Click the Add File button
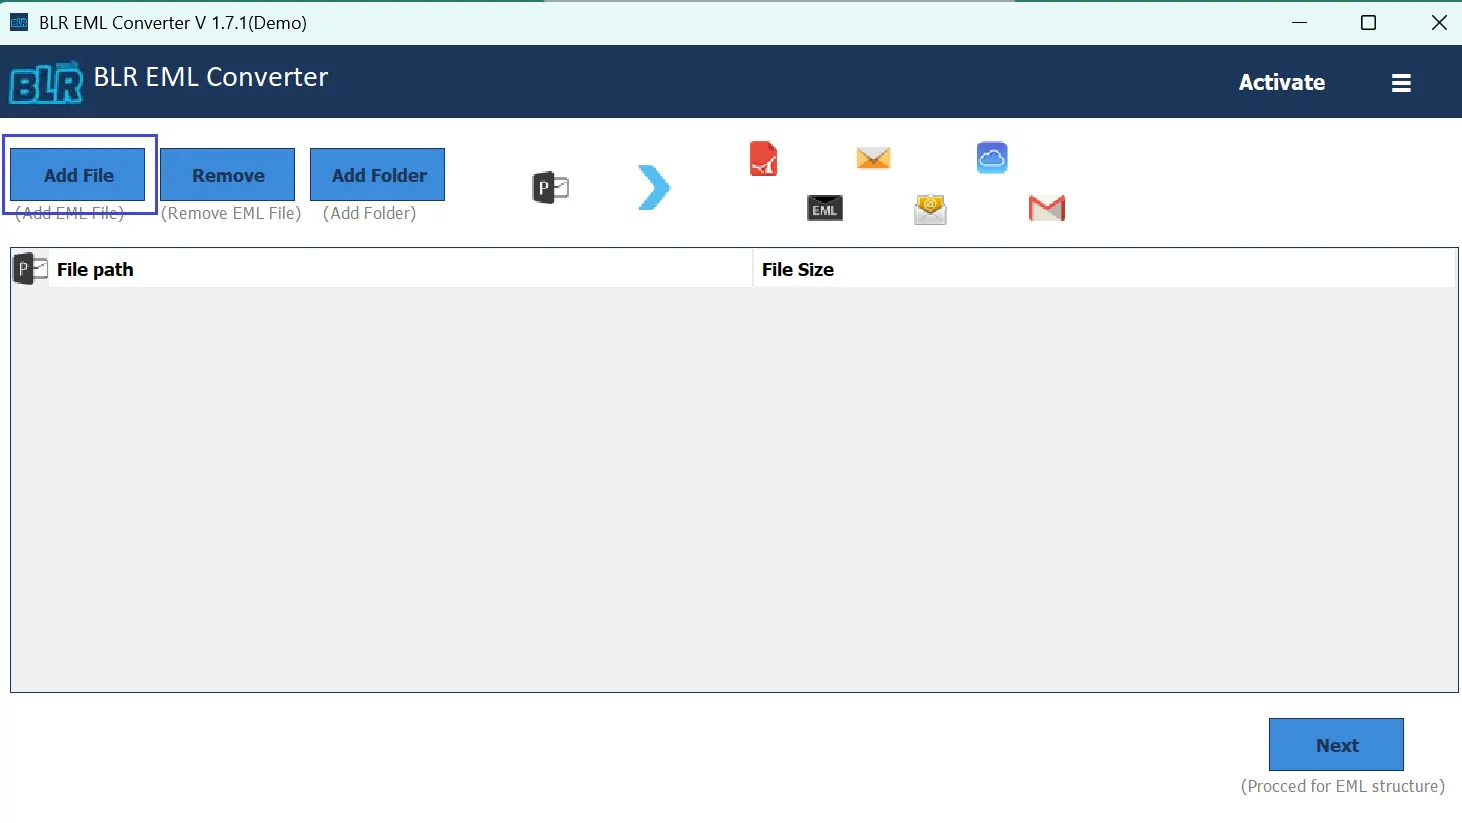This screenshot has height=823, width=1462. (77, 174)
